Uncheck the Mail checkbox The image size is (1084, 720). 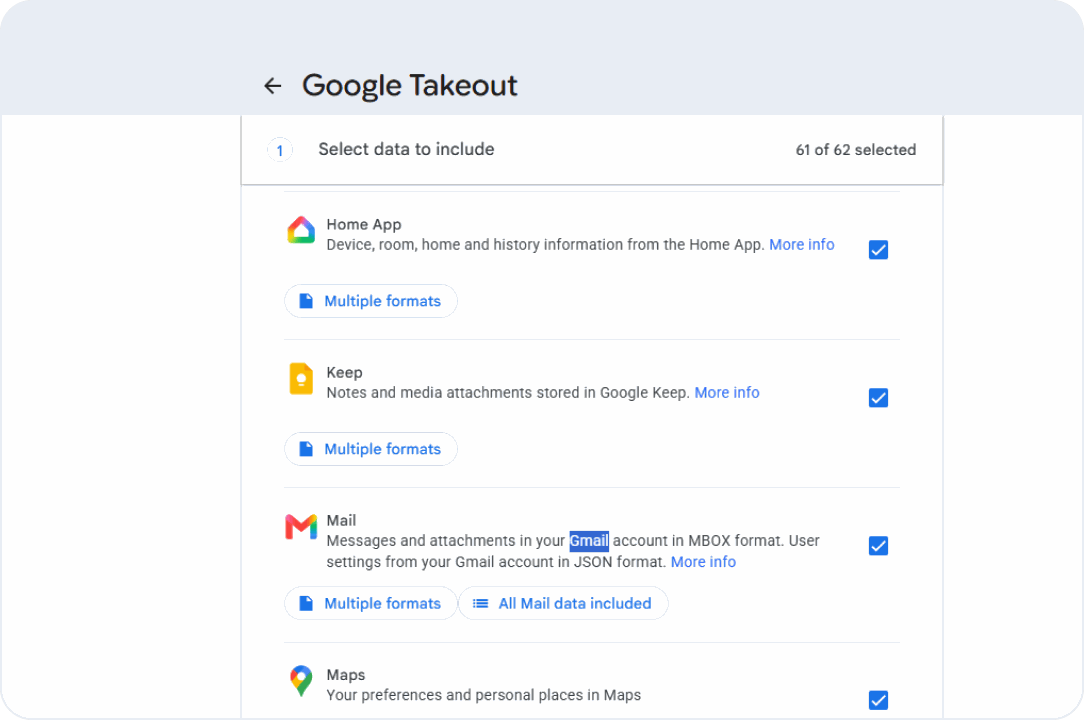tap(878, 546)
